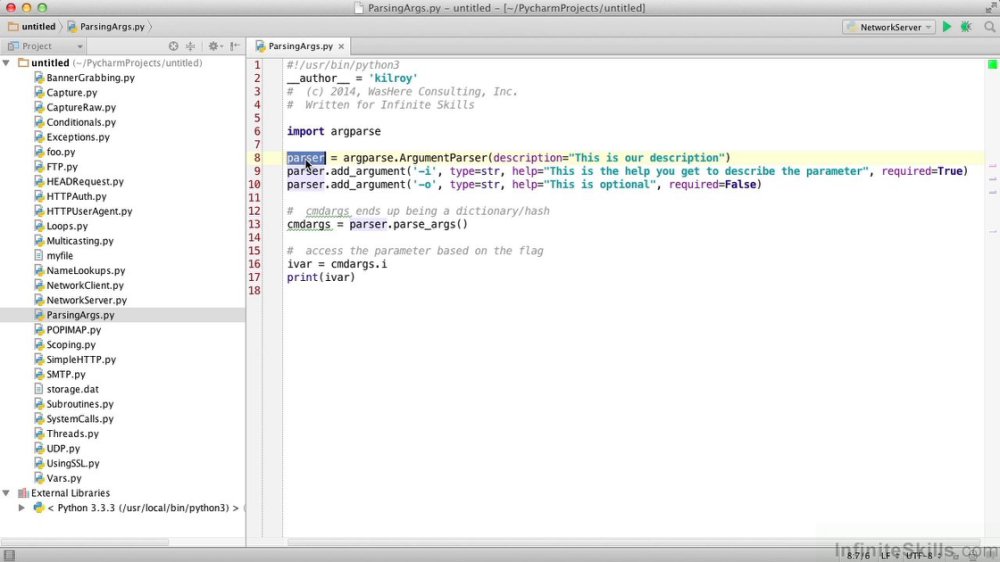Select Conditionals.py in project tree

81,122
